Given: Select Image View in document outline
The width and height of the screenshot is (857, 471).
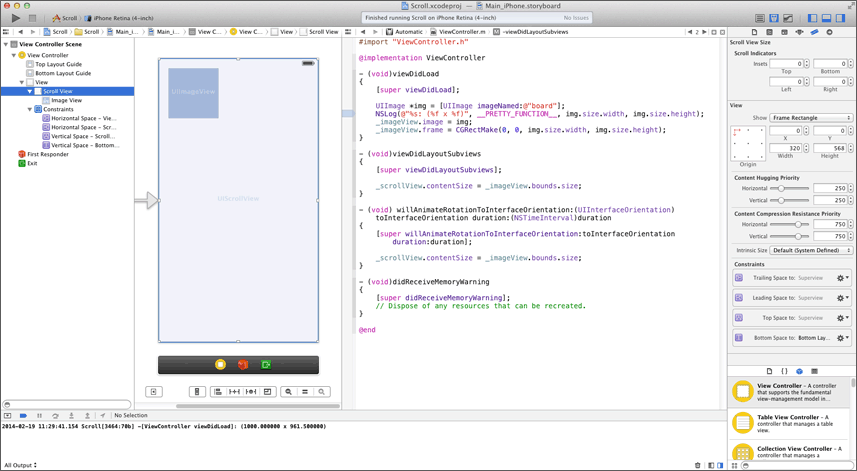Looking at the screenshot, I should (66, 100).
